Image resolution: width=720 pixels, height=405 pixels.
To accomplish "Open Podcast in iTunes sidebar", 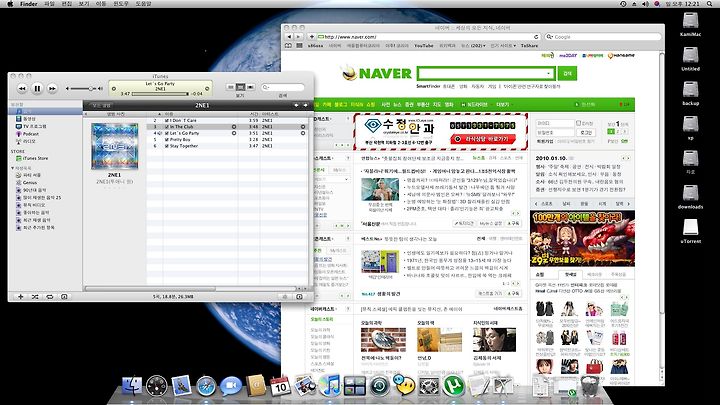I will pyautogui.click(x=28, y=134).
